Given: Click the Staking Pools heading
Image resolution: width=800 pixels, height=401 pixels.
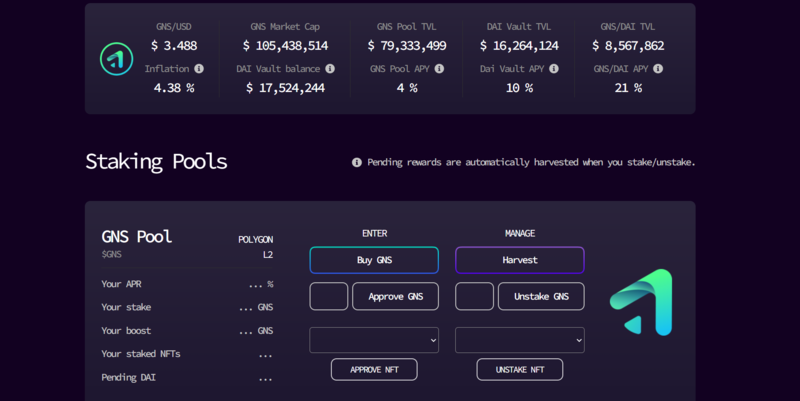Looking at the screenshot, I should (x=156, y=162).
